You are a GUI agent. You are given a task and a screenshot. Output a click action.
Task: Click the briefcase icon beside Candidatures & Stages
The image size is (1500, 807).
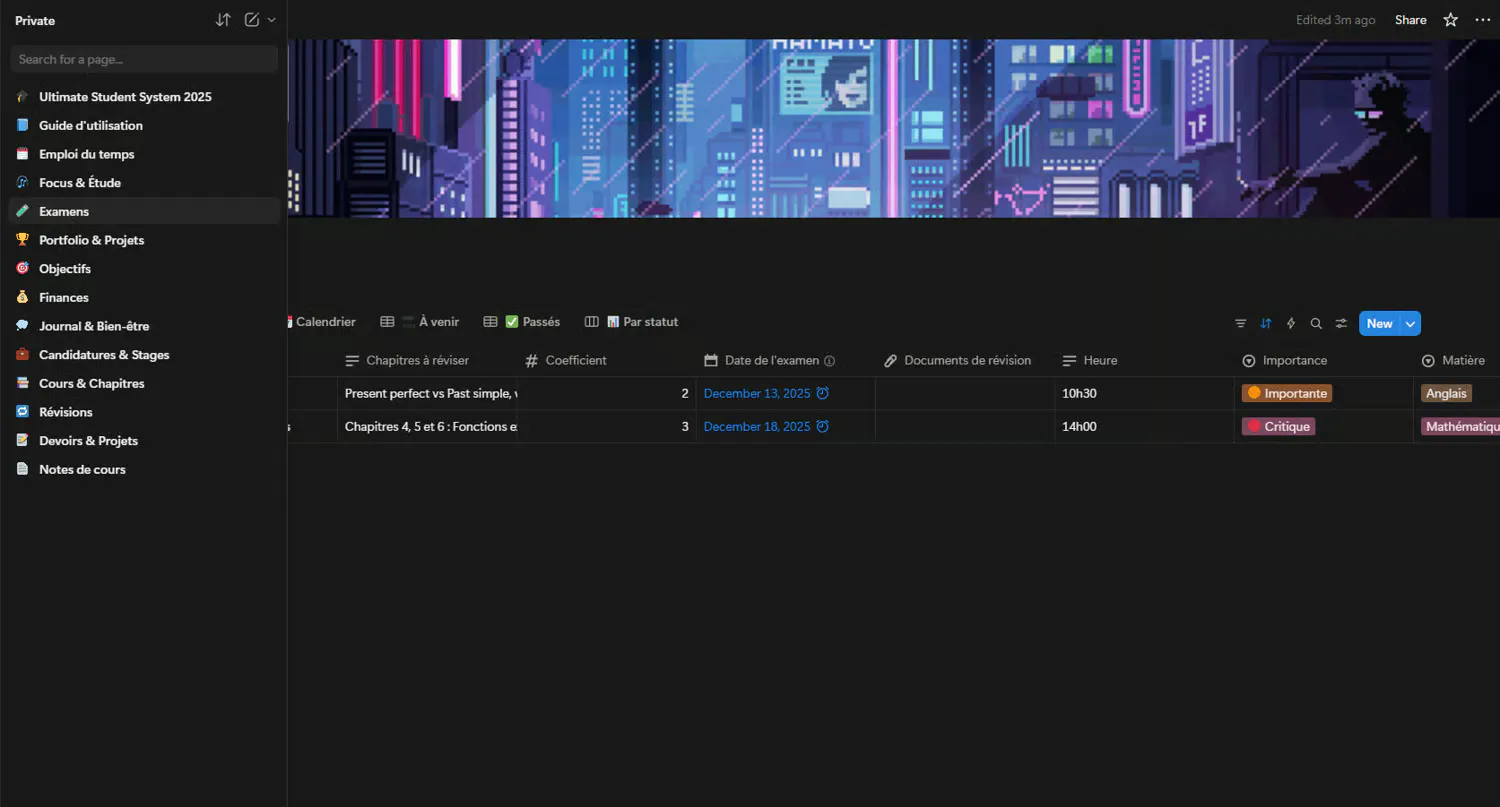pos(22,355)
